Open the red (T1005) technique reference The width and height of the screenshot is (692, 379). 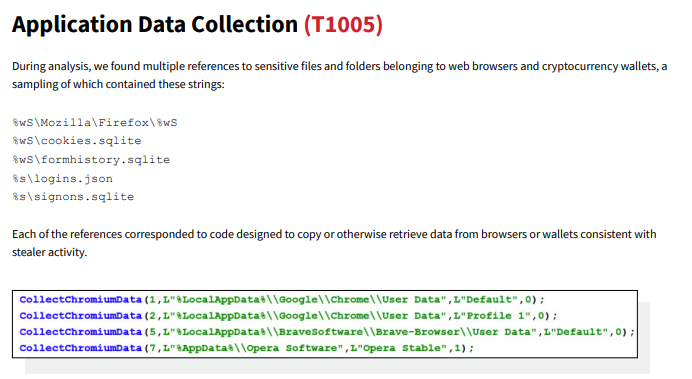pyautogui.click(x=343, y=24)
